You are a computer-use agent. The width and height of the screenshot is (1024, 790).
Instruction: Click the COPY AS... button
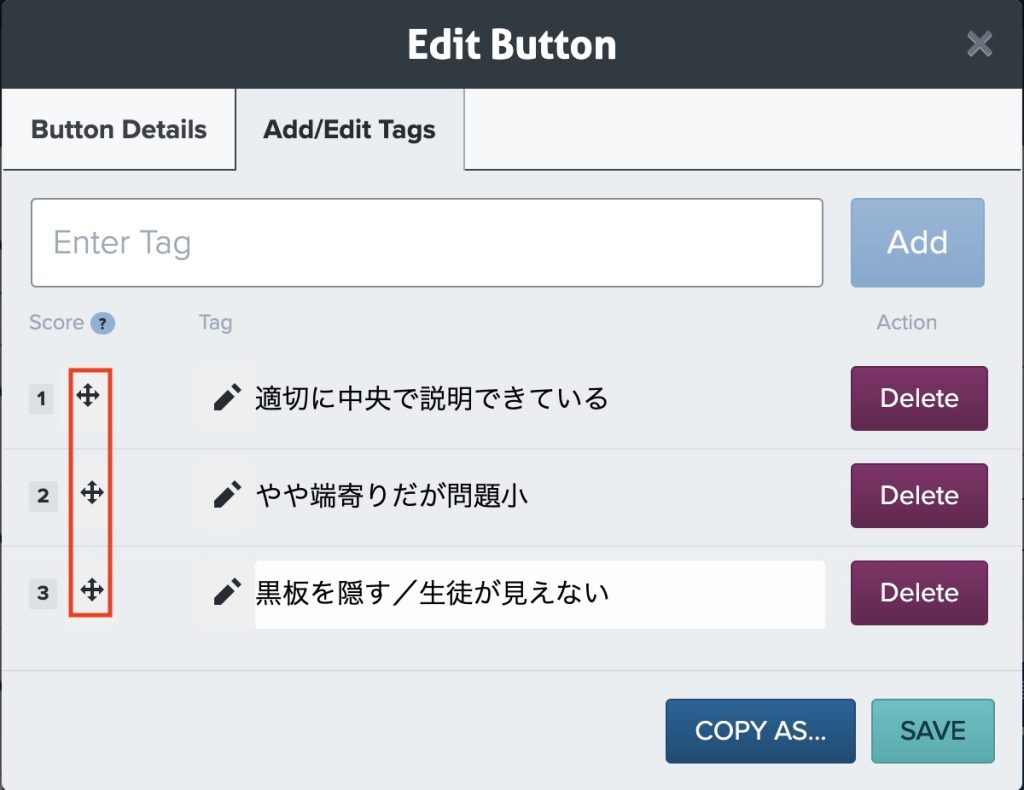(x=760, y=731)
